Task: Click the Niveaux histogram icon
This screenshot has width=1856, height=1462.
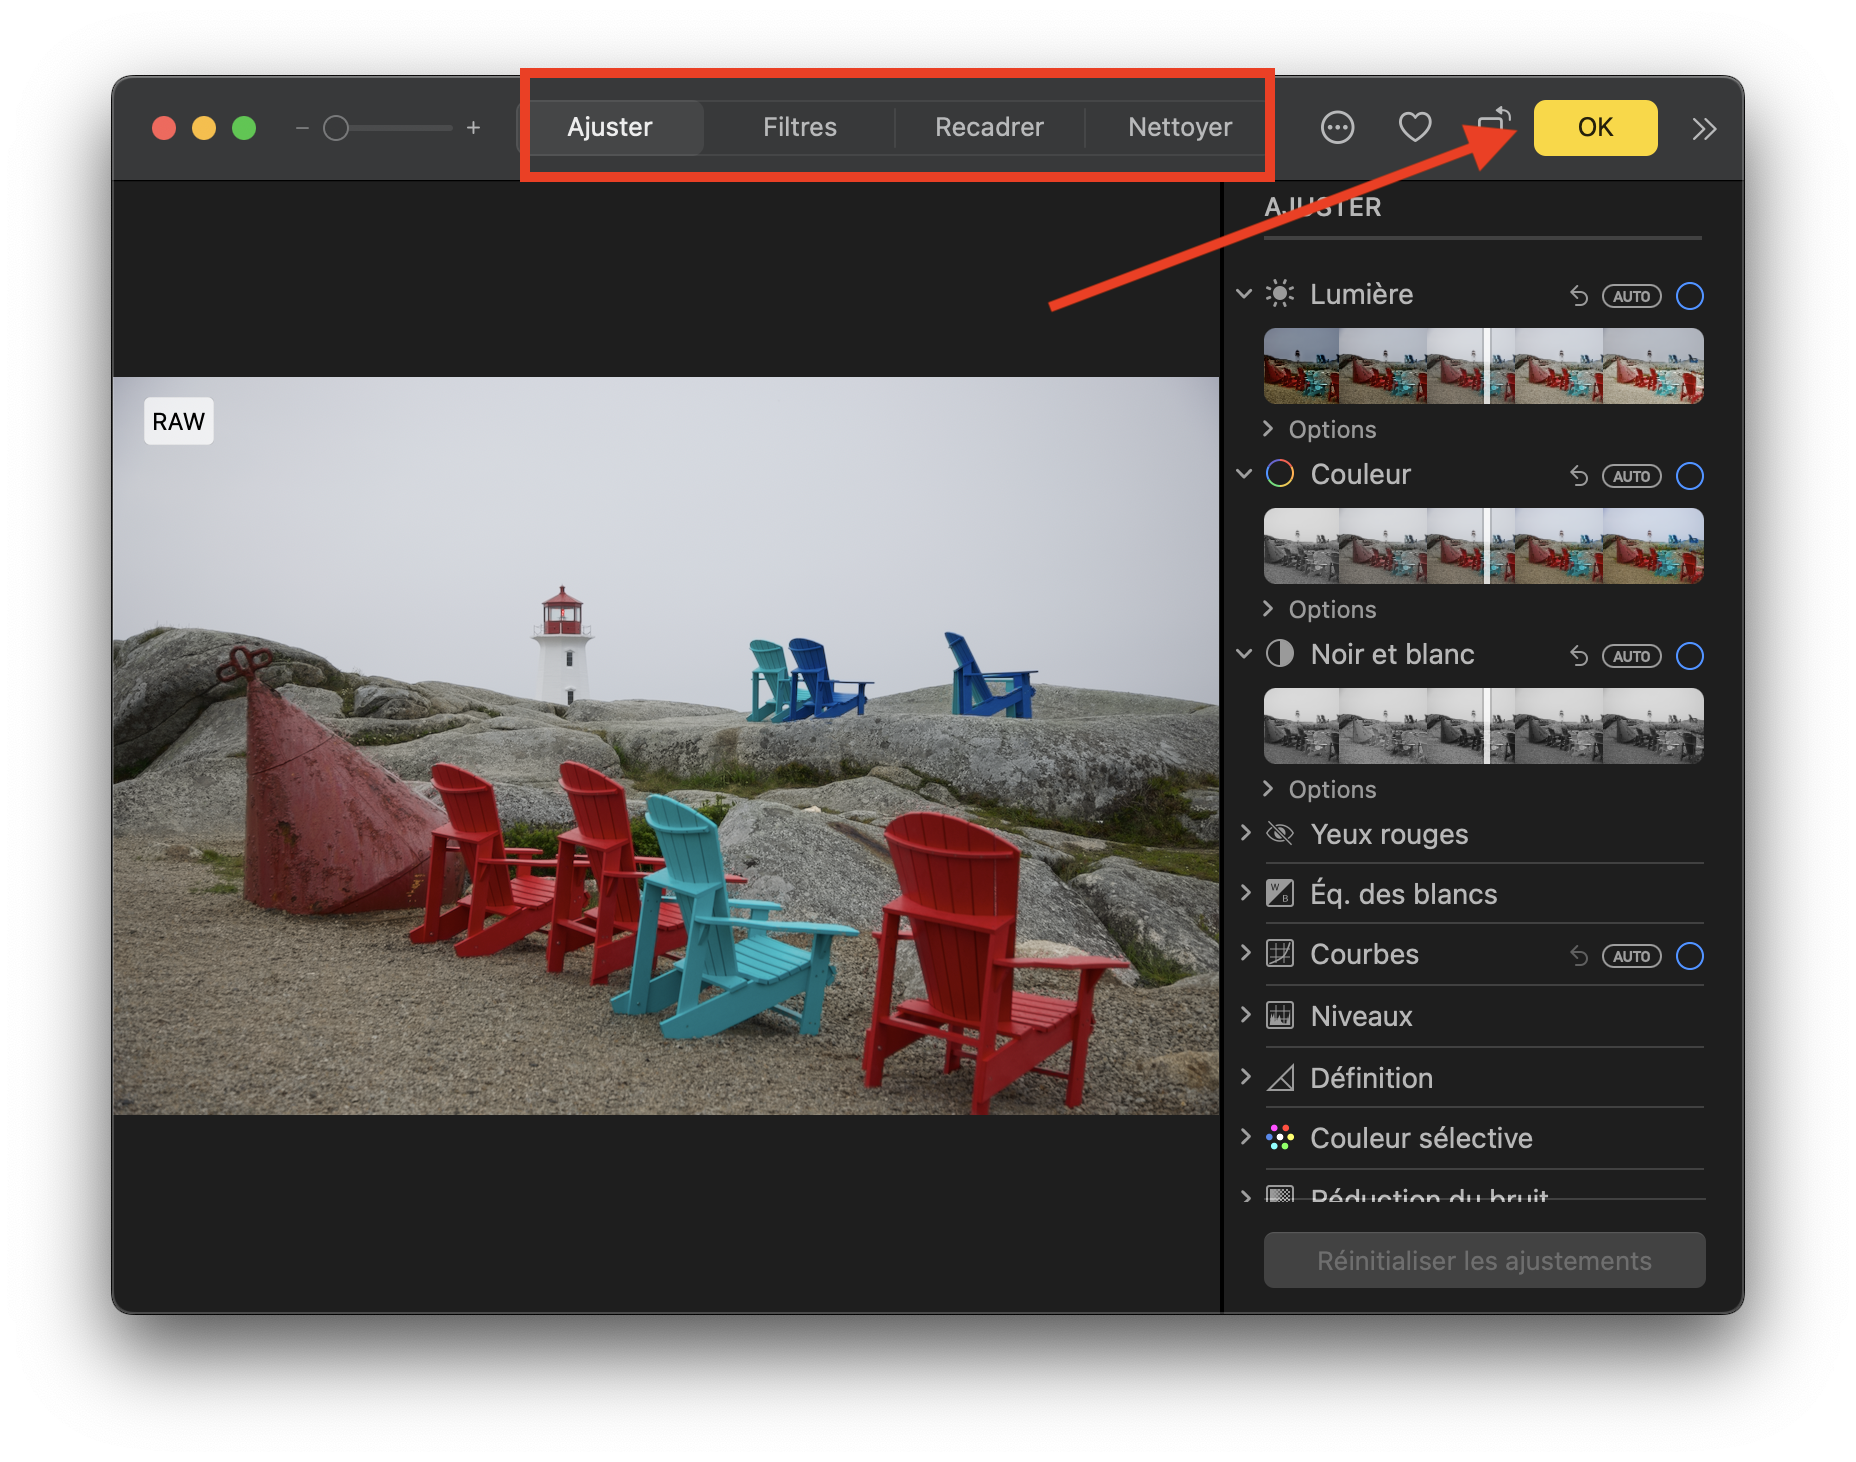Action: 1280,1016
